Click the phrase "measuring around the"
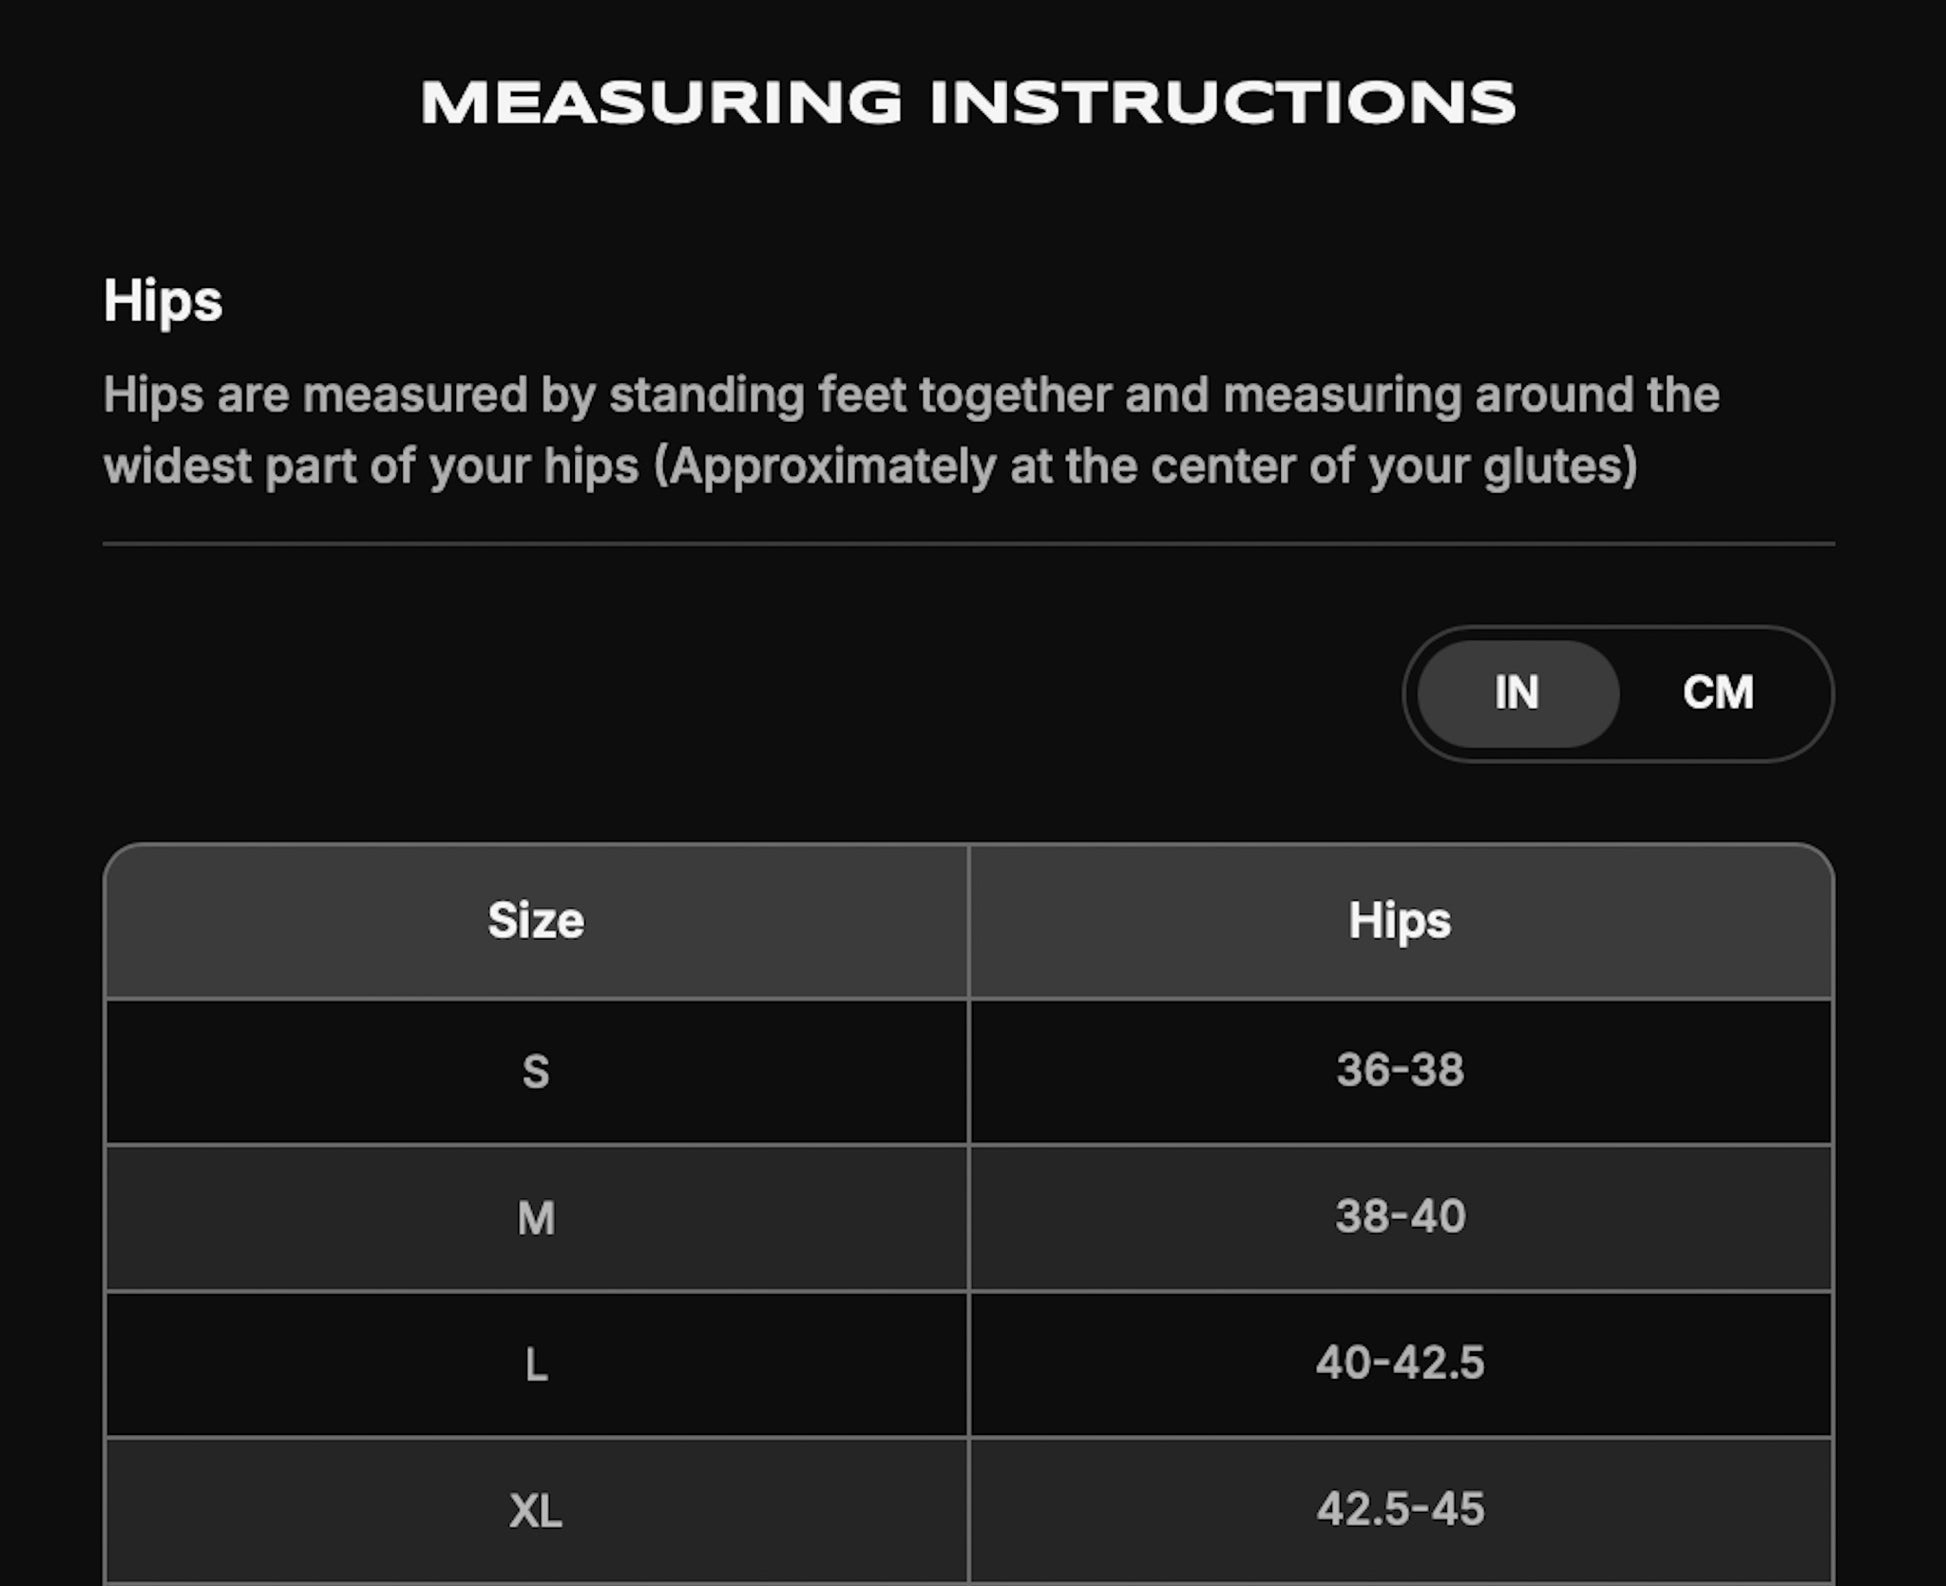This screenshot has height=1586, width=1946. tap(1470, 395)
